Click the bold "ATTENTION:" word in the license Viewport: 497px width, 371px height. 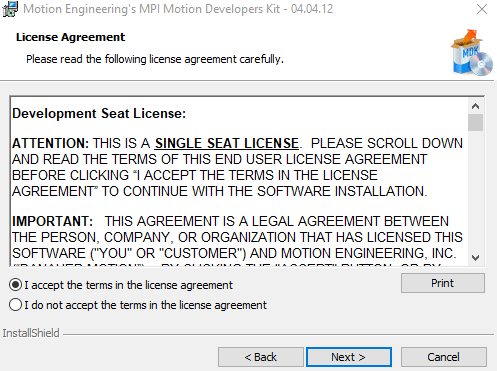tap(50, 143)
